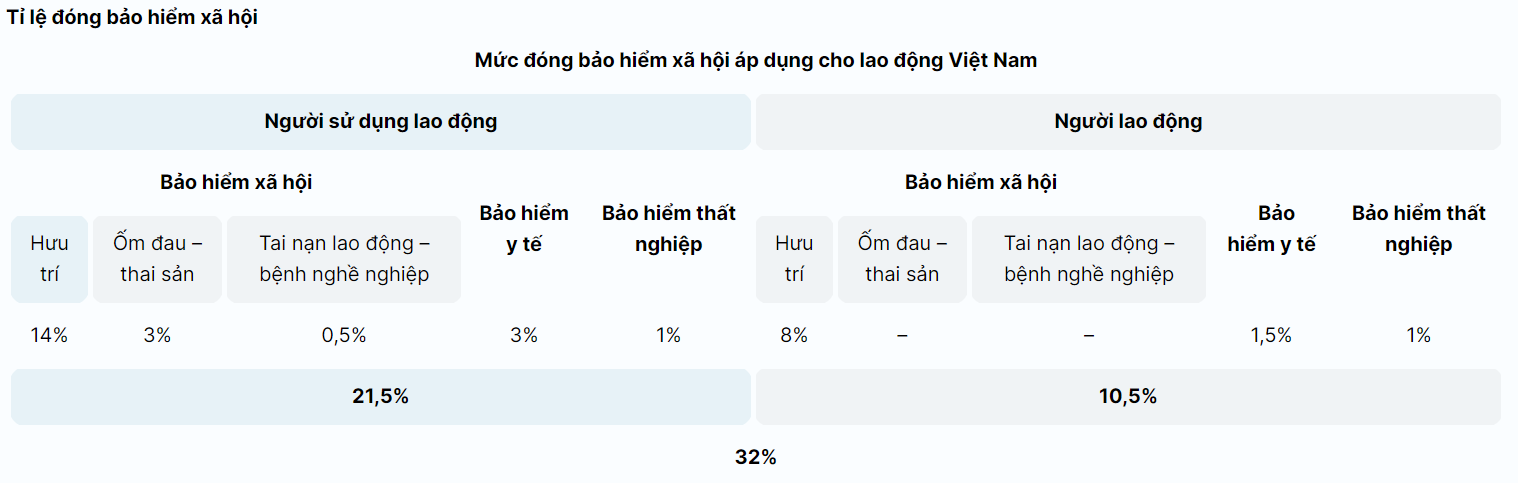1518x483 pixels.
Task: Click the heading about lao động Việt Nam
Action: click(x=756, y=60)
